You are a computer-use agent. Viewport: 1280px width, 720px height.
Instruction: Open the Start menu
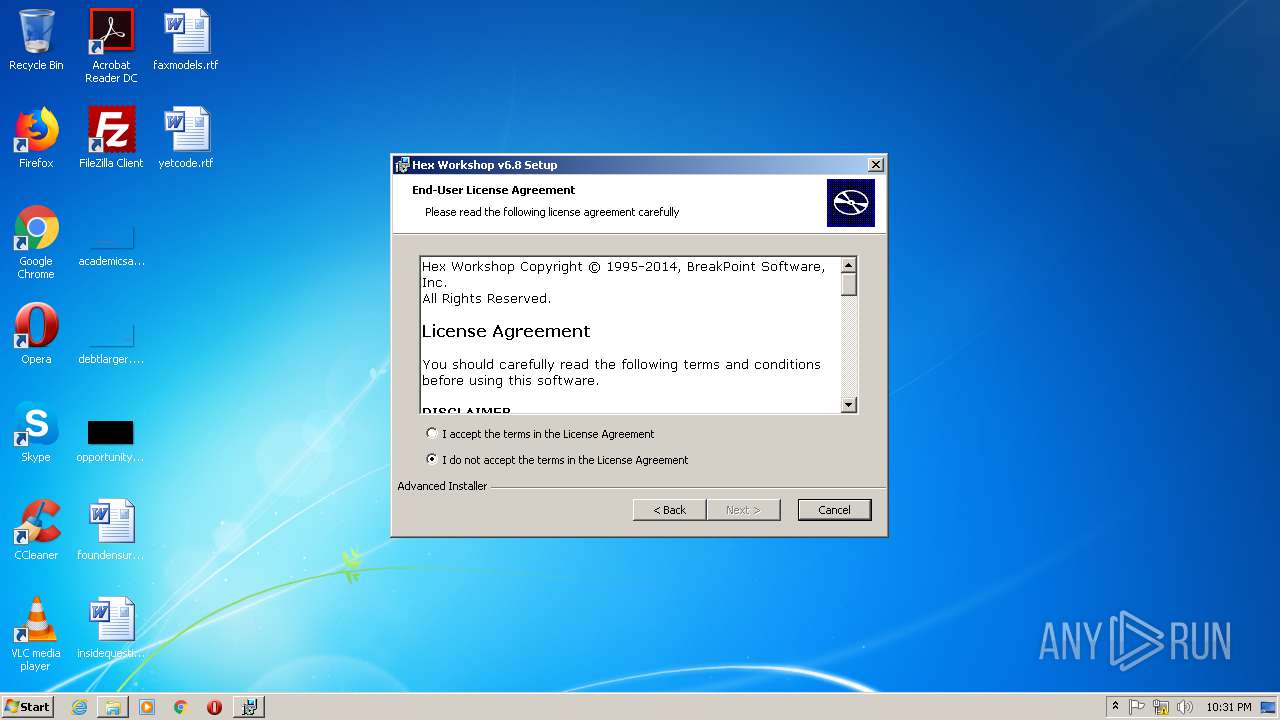click(28, 707)
